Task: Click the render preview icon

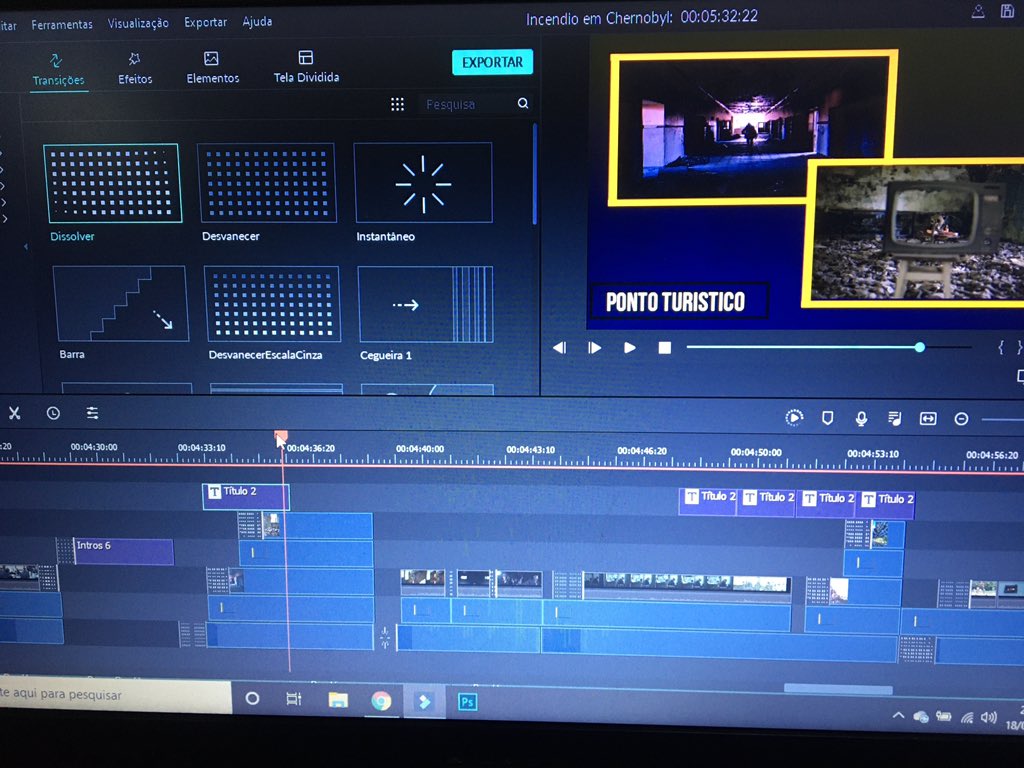Action: [794, 418]
